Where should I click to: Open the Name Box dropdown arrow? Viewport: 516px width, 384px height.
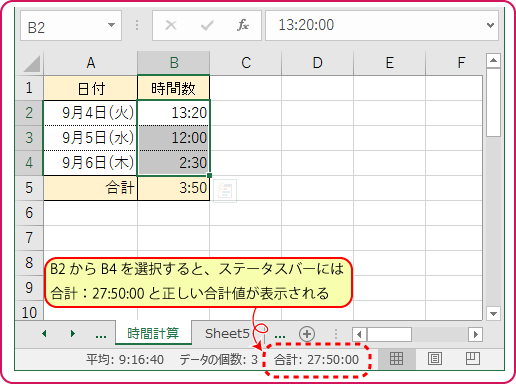tap(111, 25)
